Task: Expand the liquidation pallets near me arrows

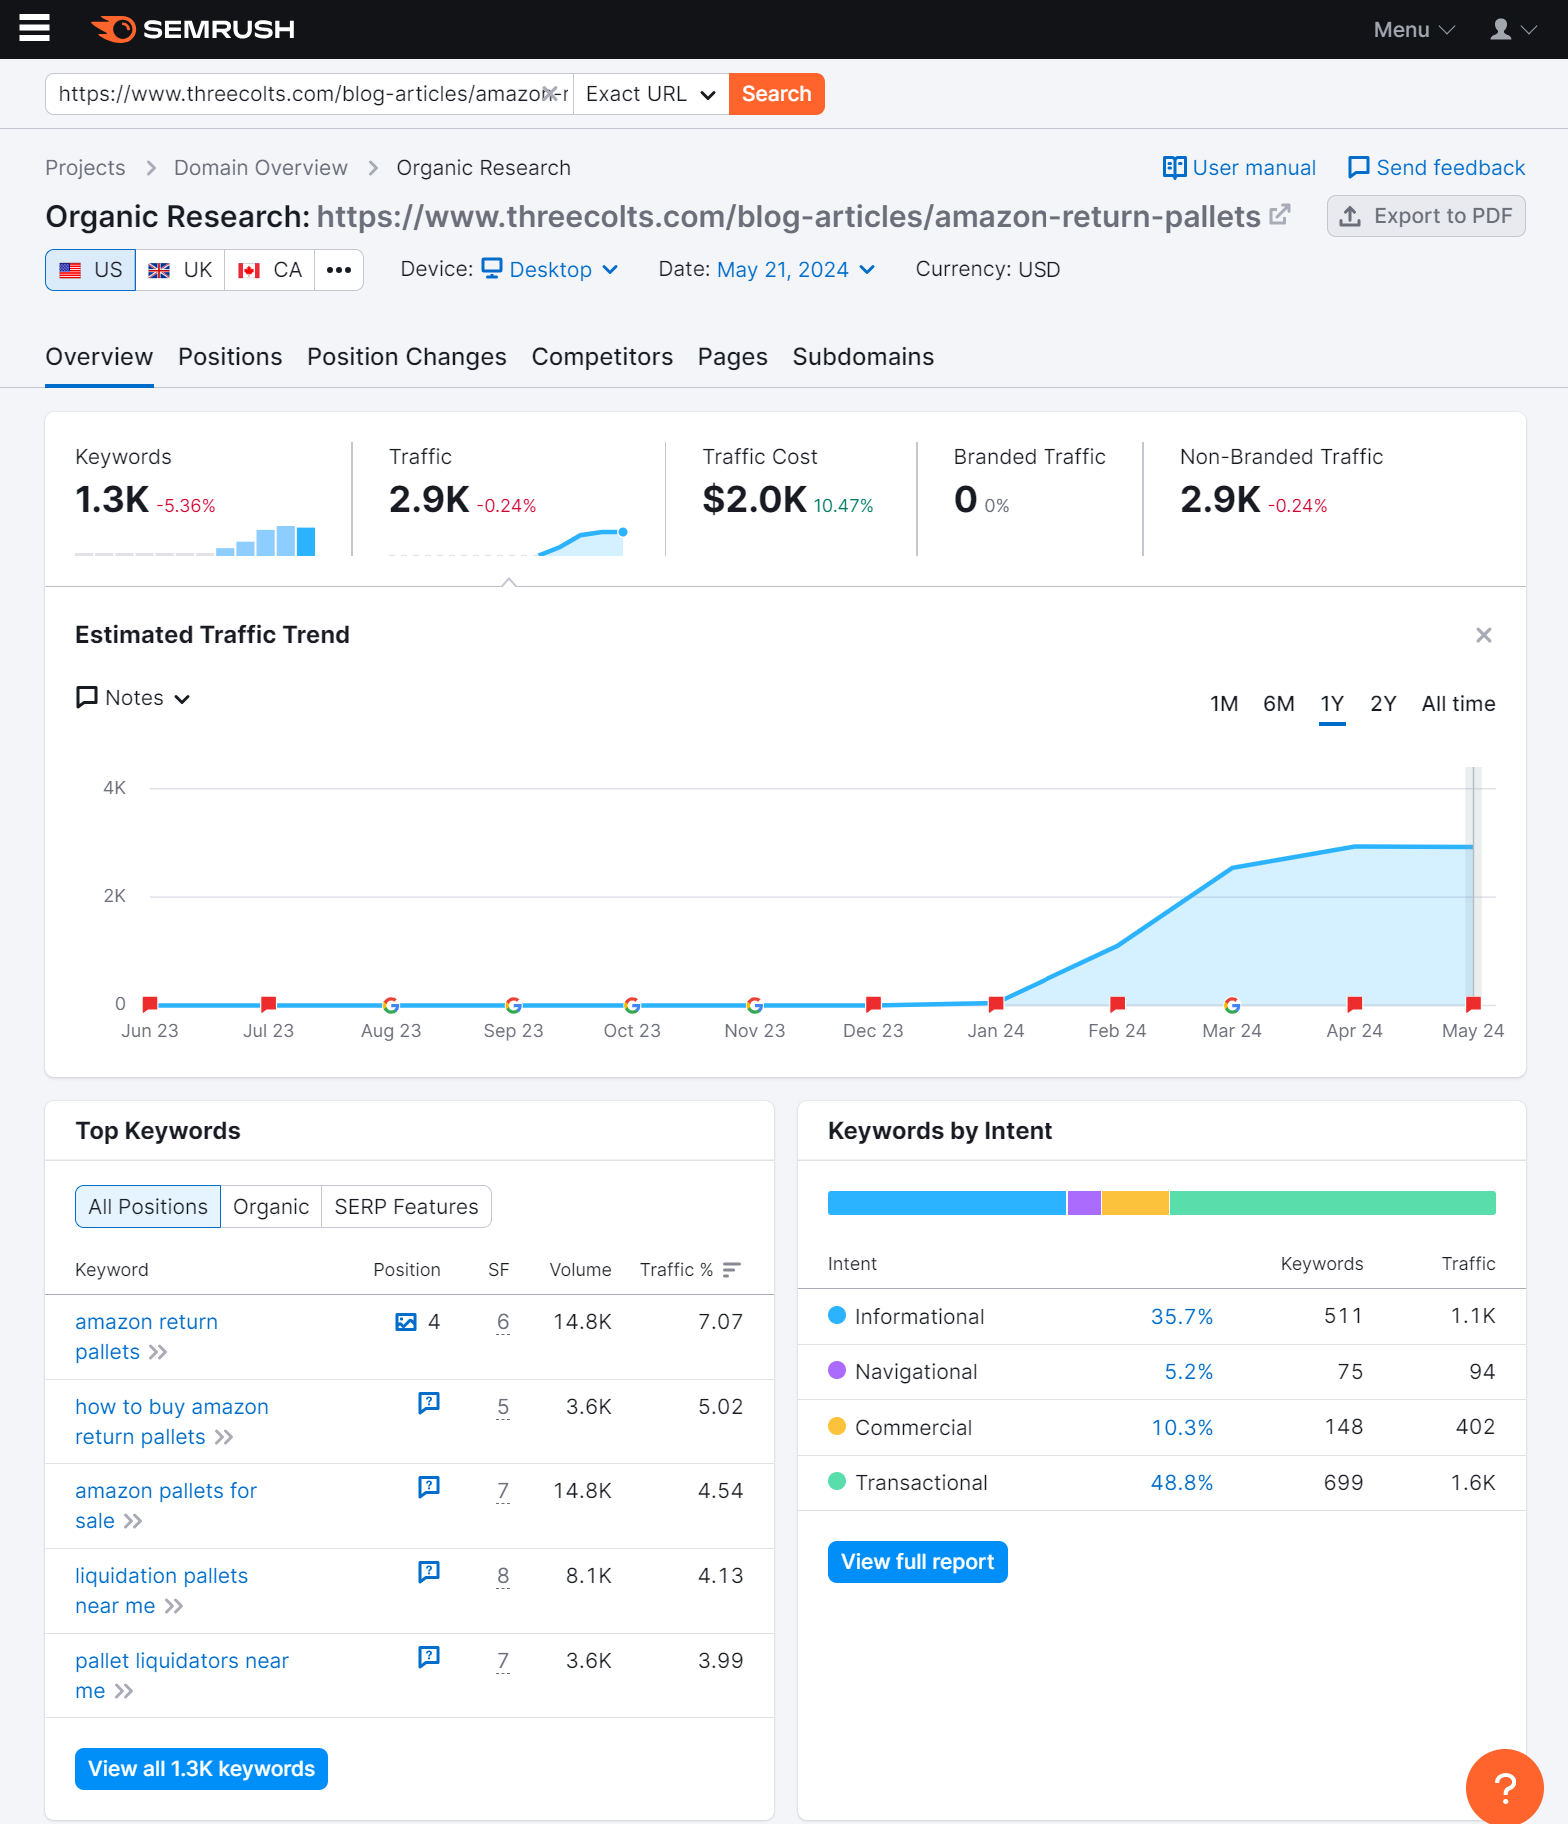Action: coord(174,1606)
